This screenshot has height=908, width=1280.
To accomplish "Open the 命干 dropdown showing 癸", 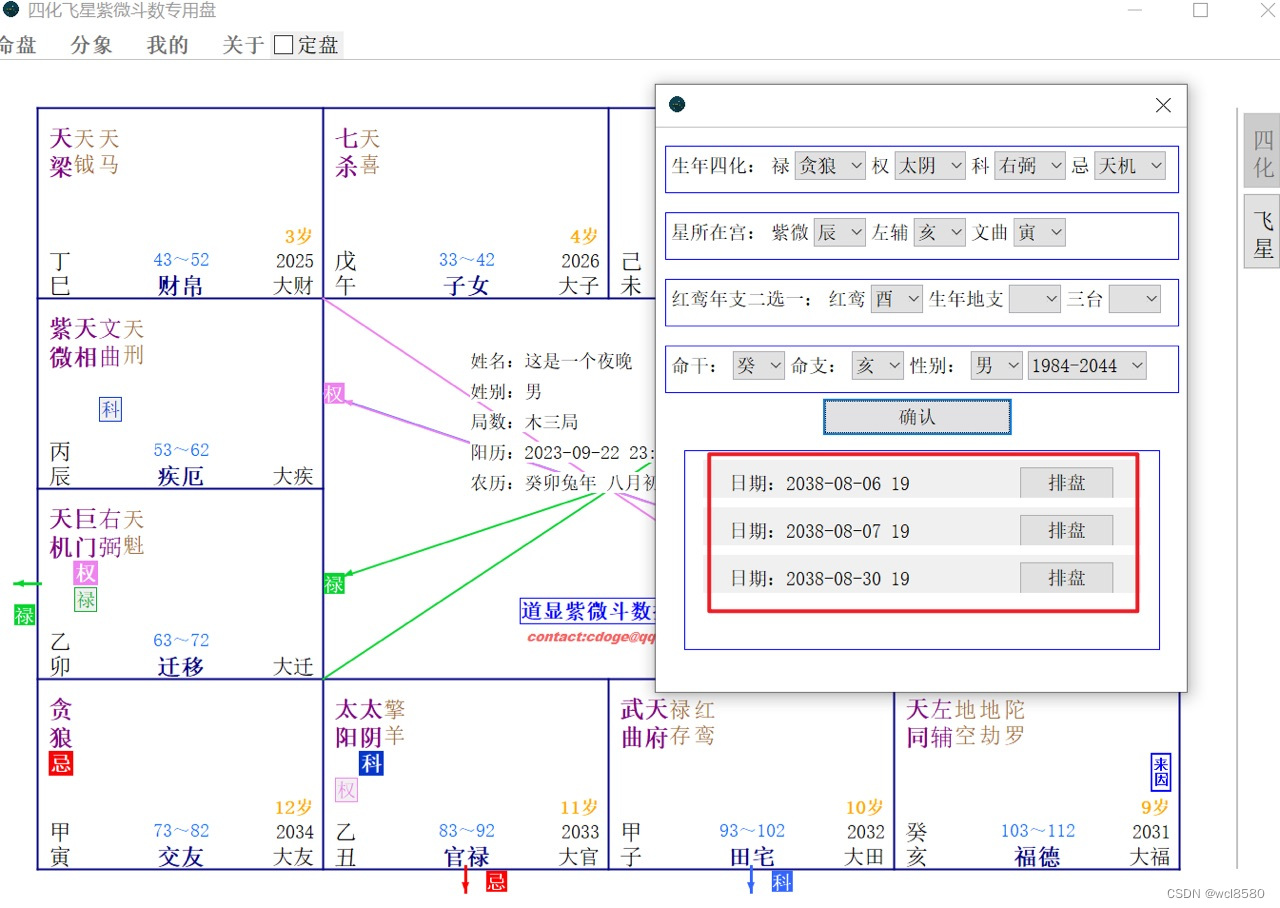I will coord(758,366).
